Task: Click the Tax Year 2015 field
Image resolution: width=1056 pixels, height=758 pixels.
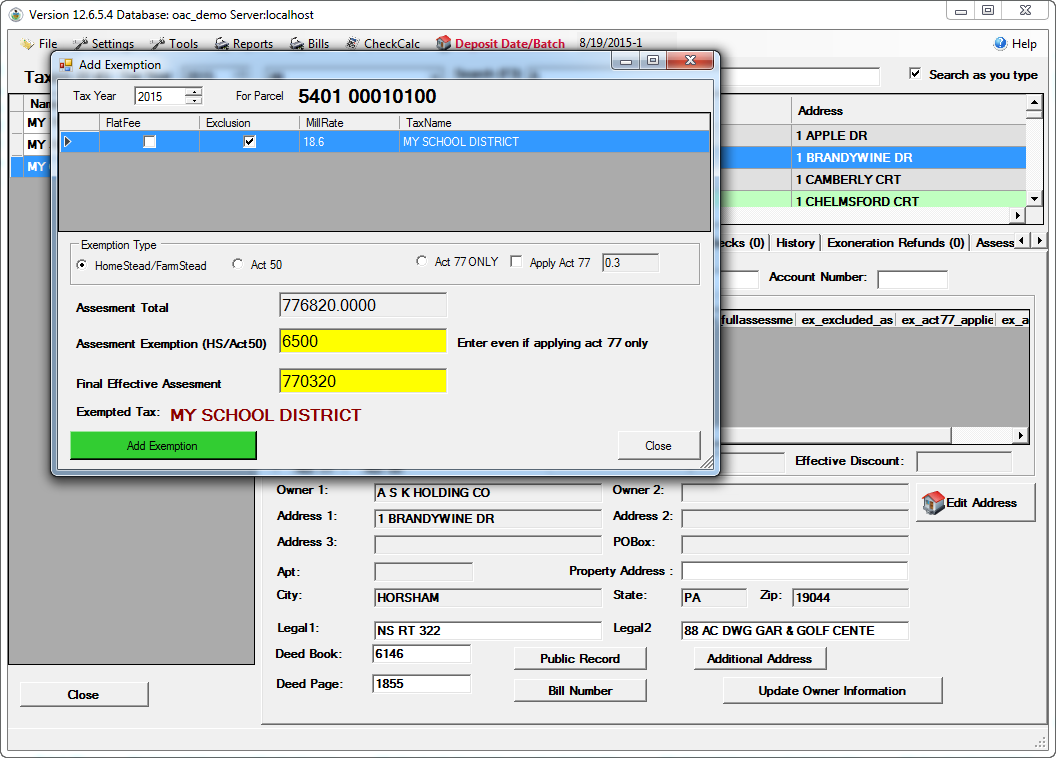Action: [x=160, y=96]
